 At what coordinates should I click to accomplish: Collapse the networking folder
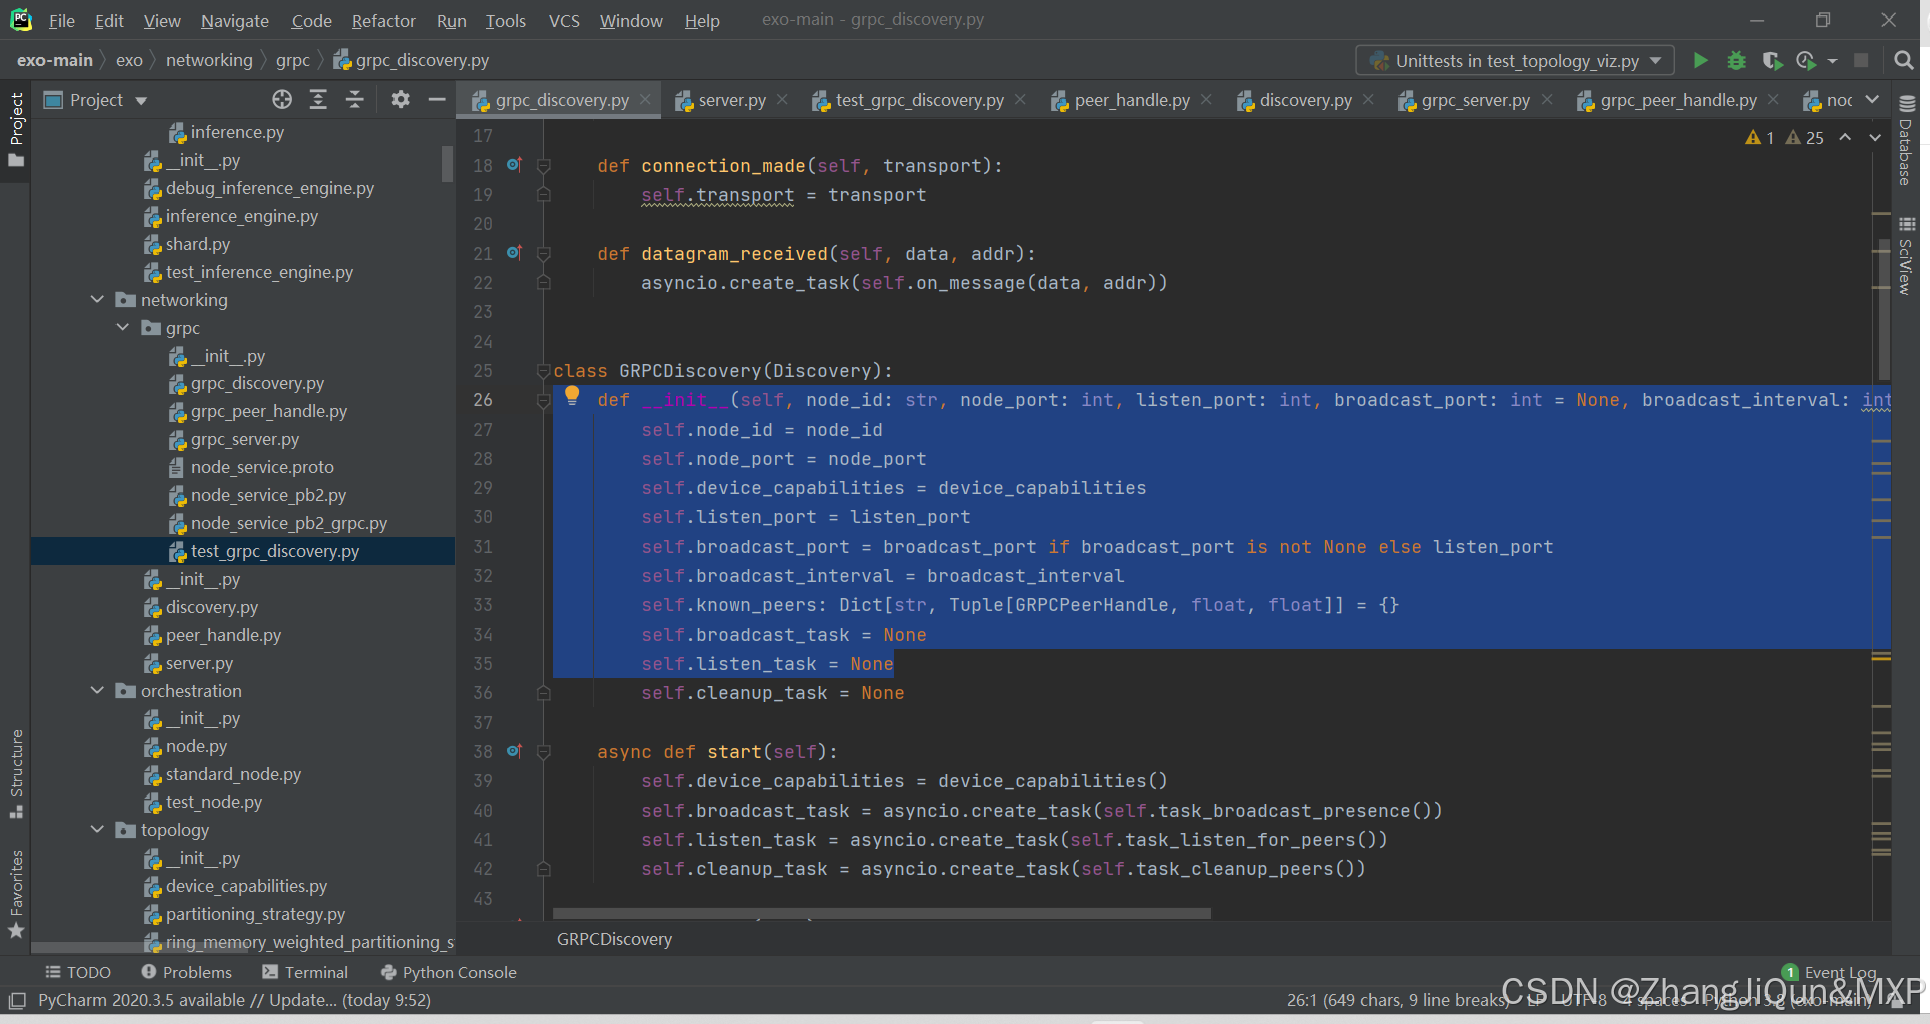point(97,299)
